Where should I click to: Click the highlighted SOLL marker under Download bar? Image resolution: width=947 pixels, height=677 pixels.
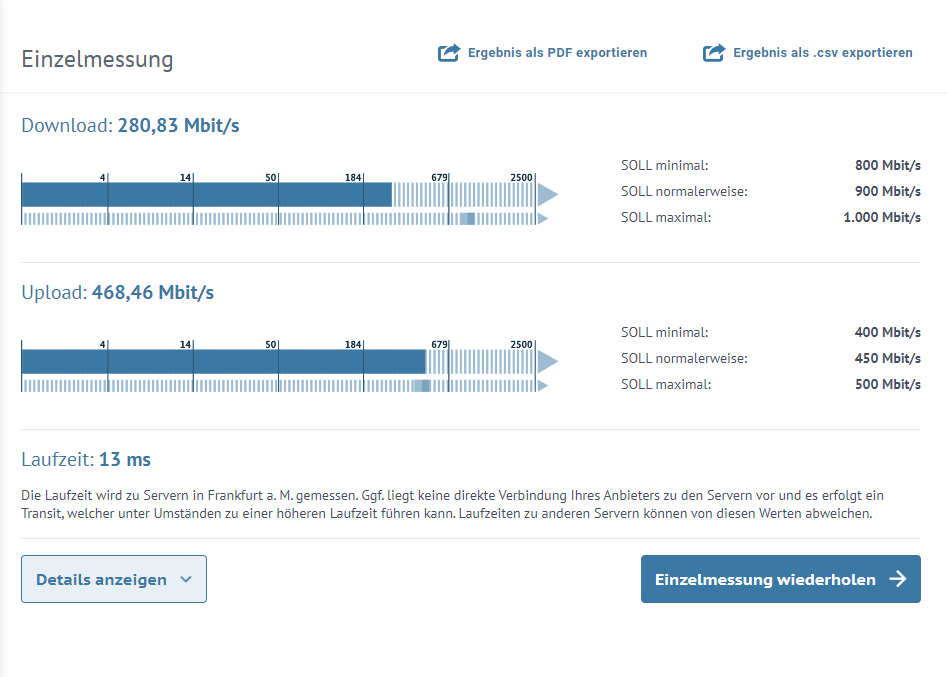[466, 218]
